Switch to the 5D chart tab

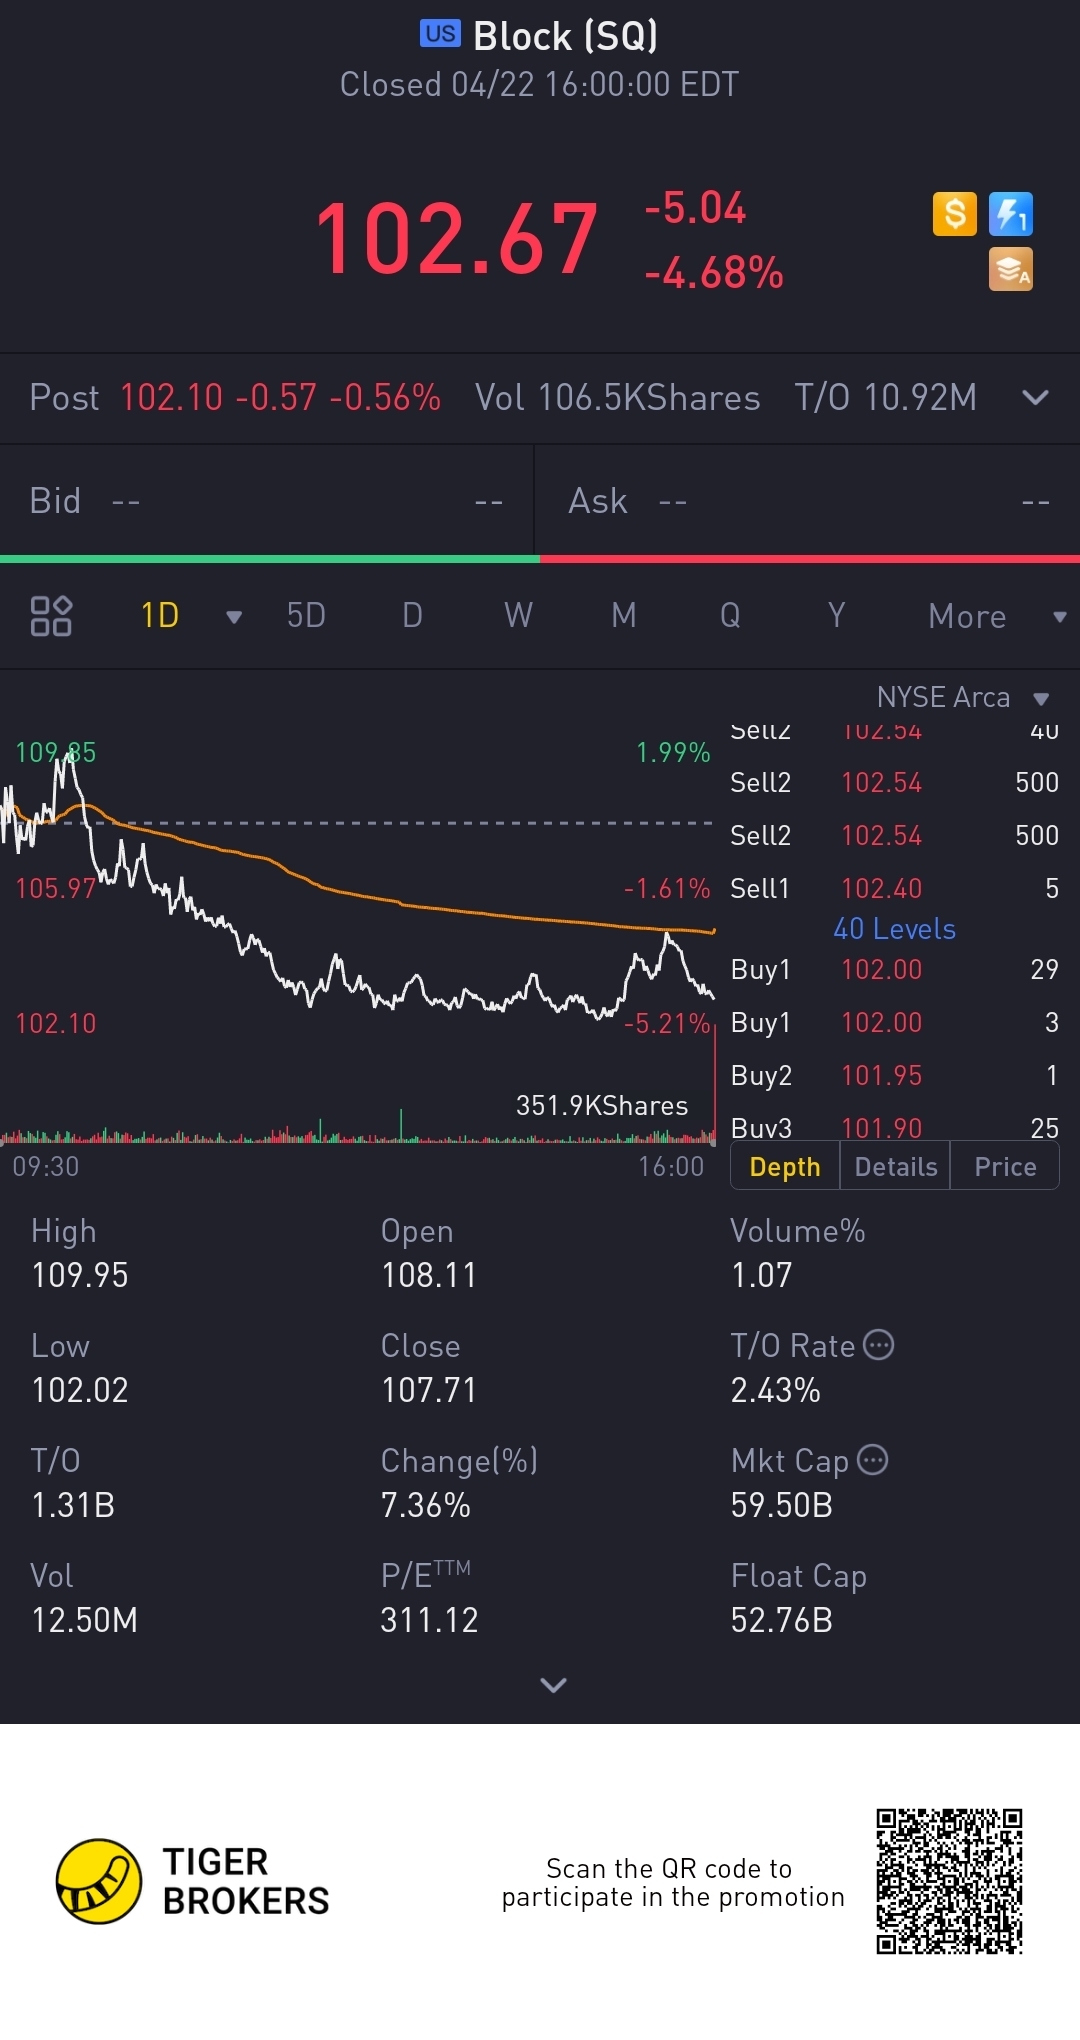(306, 616)
